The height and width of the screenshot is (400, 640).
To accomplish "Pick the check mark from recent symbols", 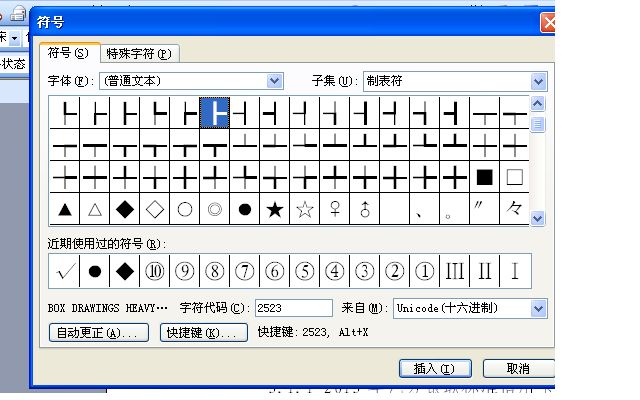I will pos(65,271).
